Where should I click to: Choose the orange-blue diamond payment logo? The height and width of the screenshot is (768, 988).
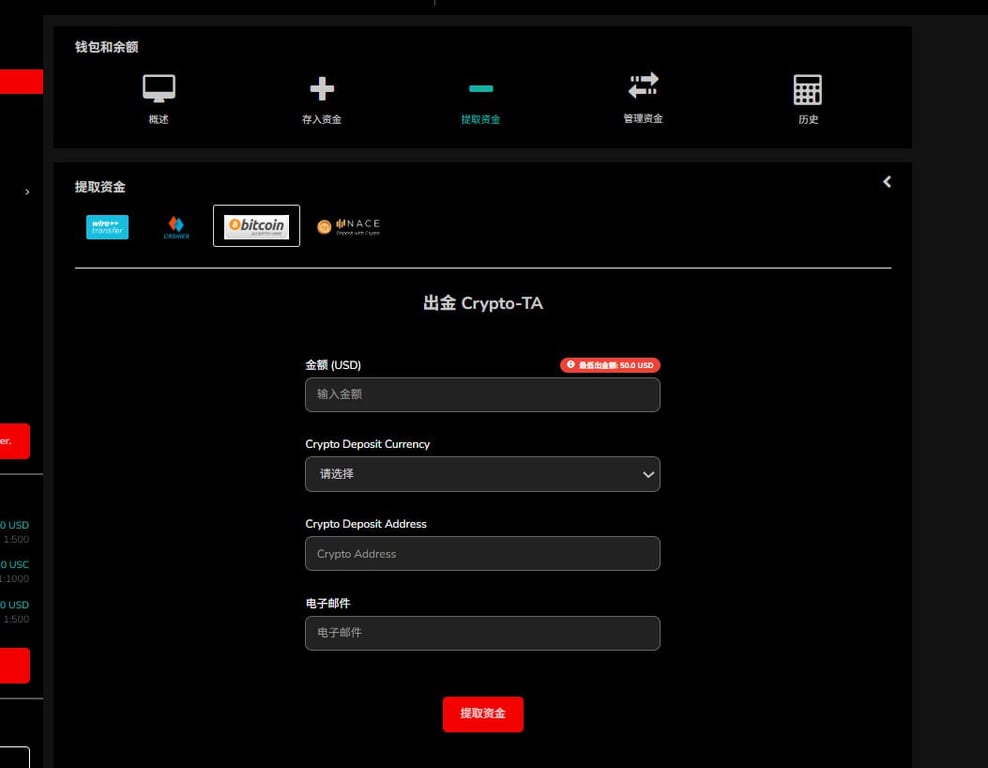(176, 227)
